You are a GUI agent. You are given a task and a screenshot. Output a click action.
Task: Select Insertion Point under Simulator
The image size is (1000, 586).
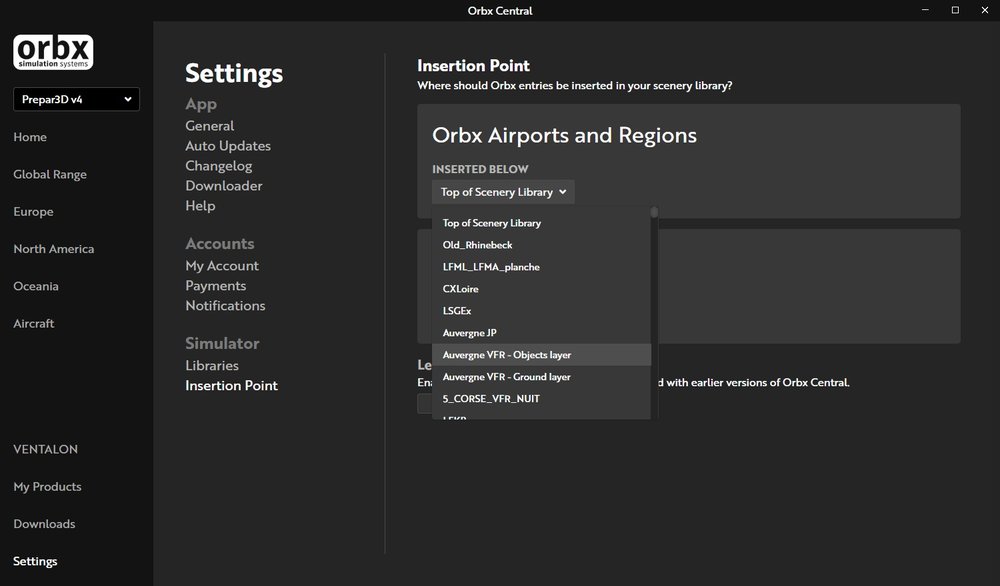pos(232,386)
